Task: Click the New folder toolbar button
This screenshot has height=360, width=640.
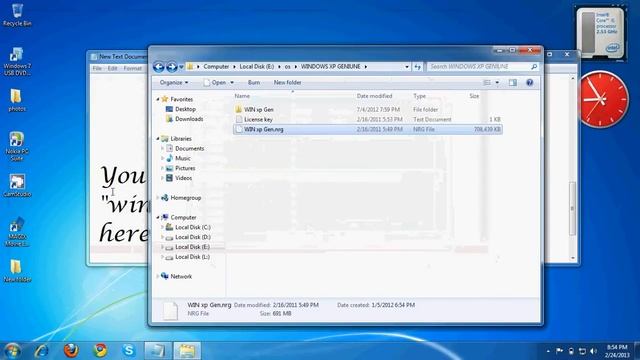Action: [287, 82]
